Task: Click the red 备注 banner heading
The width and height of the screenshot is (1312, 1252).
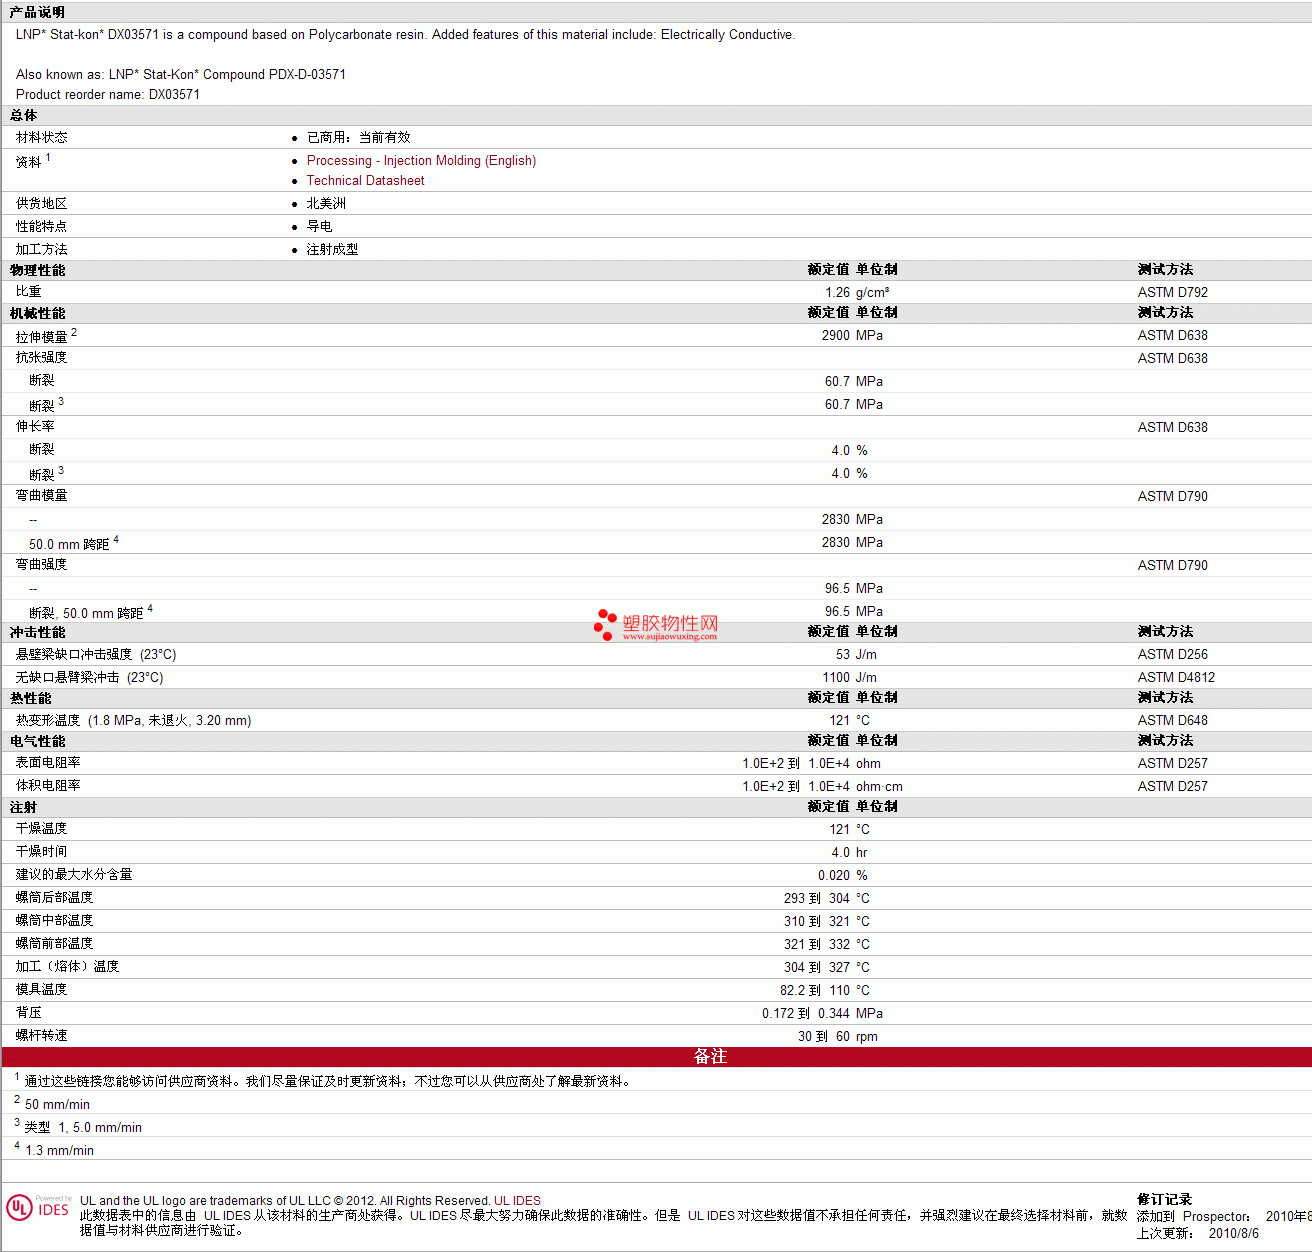Action: pyautogui.click(x=710, y=1057)
